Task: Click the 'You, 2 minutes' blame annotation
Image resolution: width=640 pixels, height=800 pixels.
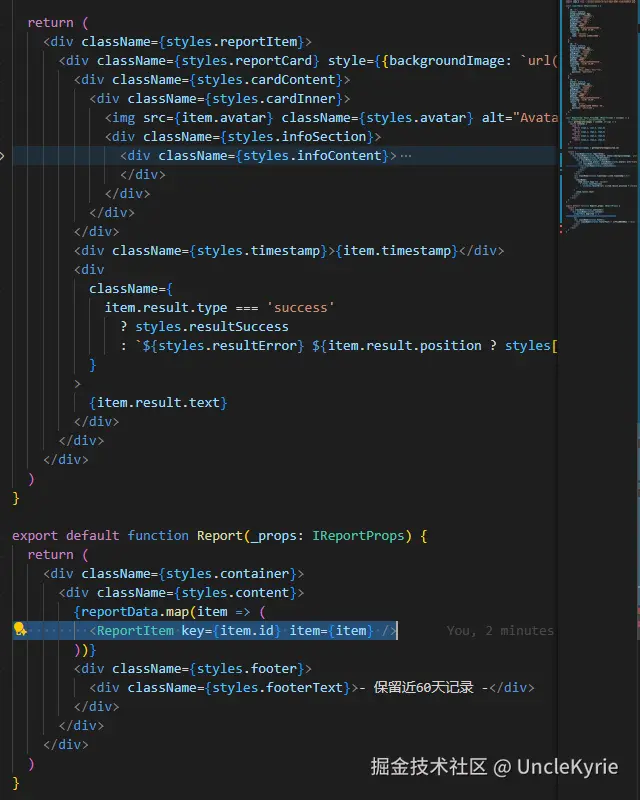Action: point(500,631)
